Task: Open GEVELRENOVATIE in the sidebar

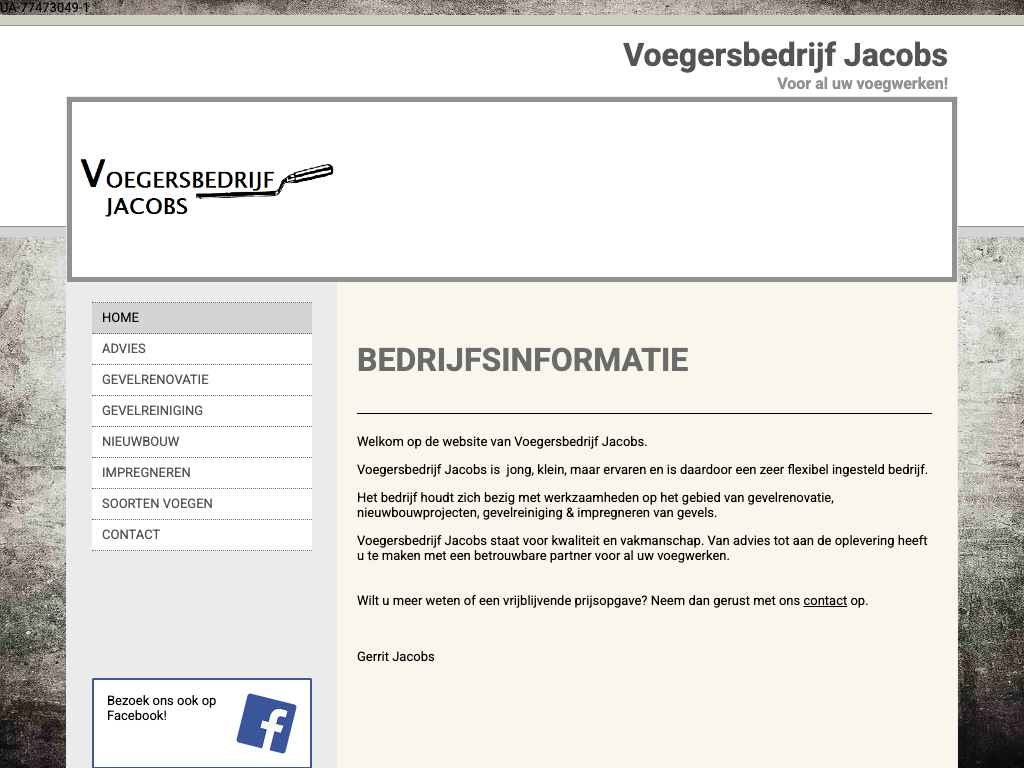Action: pos(202,380)
